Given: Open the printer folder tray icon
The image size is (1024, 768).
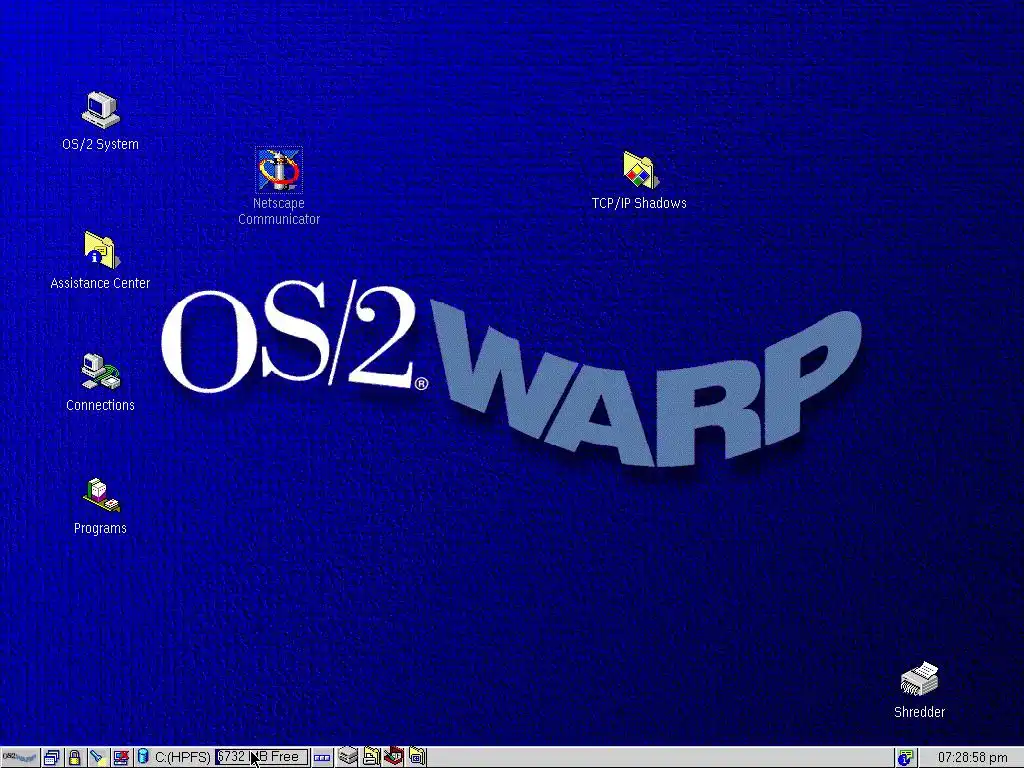Looking at the screenshot, I should (x=371, y=757).
